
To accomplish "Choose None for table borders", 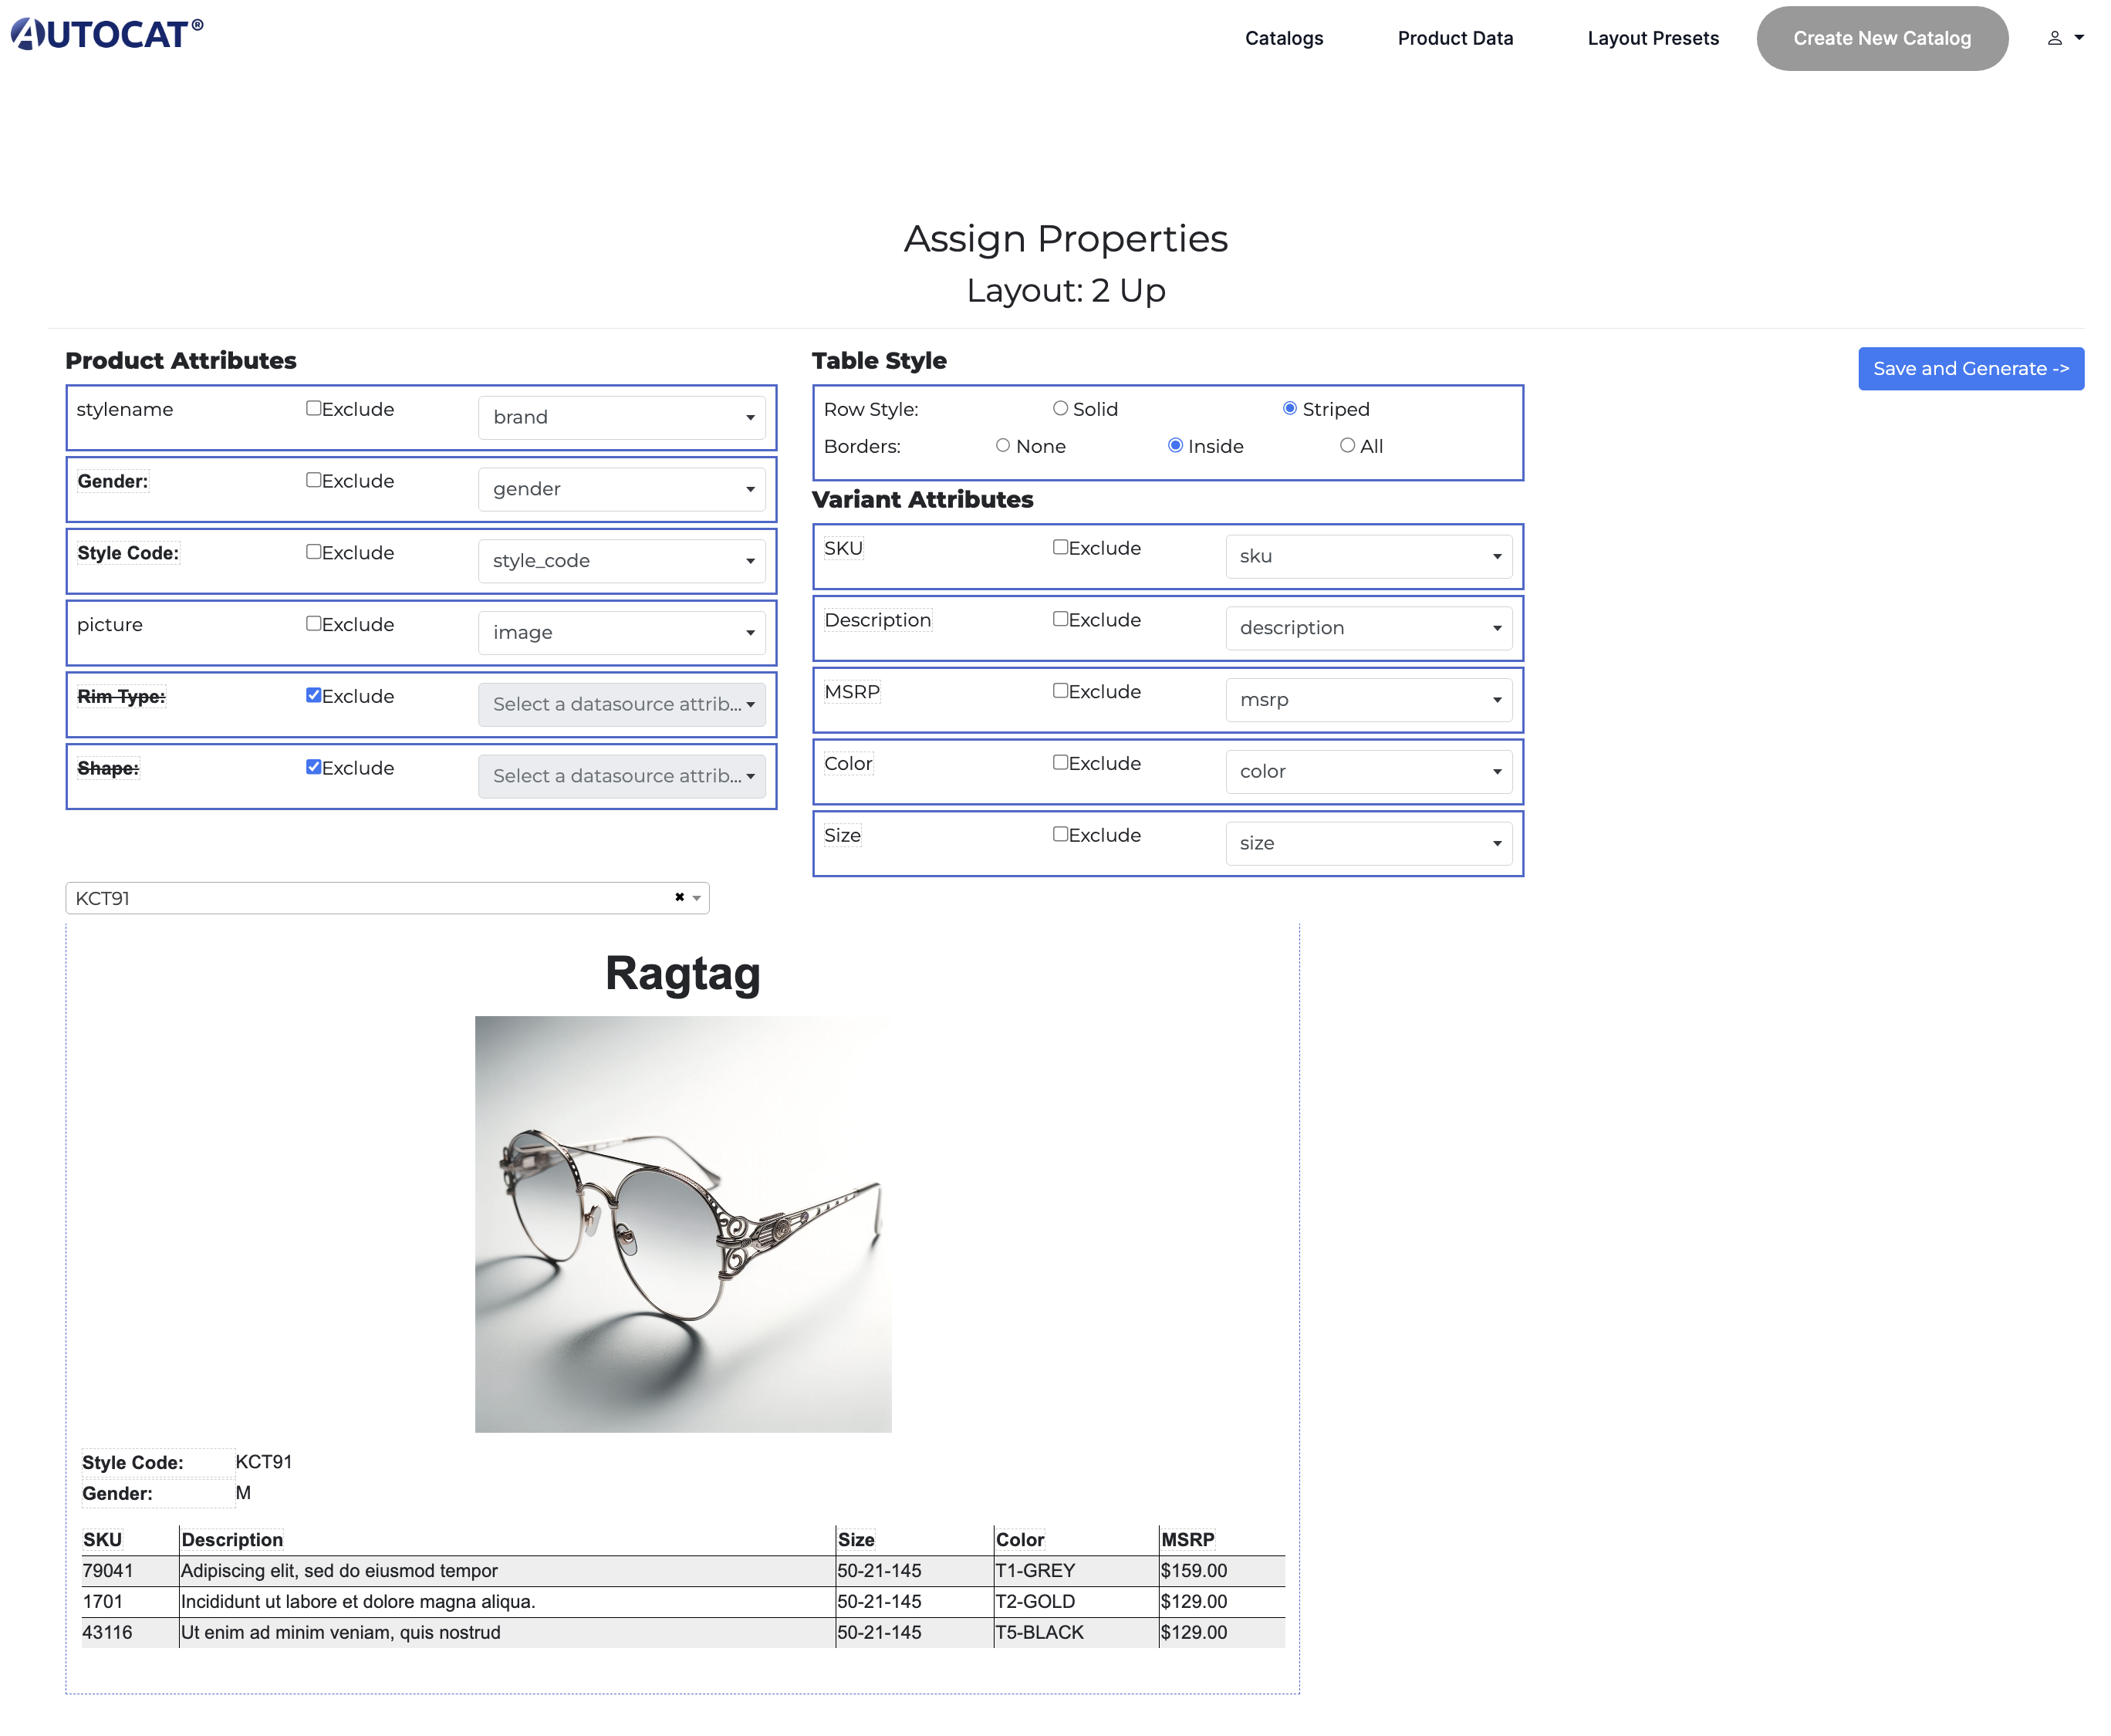I will click(x=1003, y=445).
